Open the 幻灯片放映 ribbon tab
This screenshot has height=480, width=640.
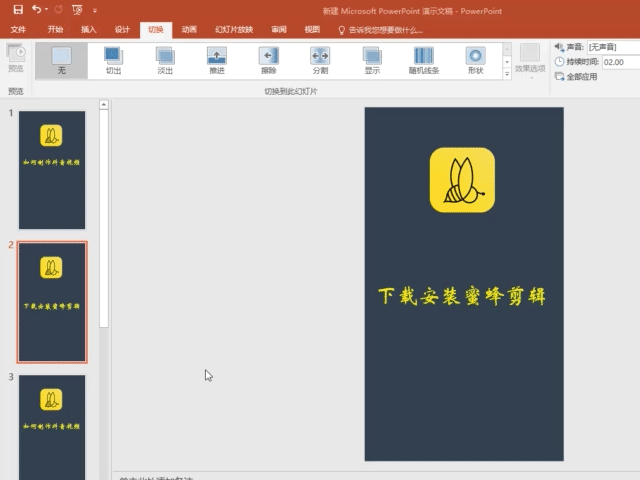click(234, 29)
